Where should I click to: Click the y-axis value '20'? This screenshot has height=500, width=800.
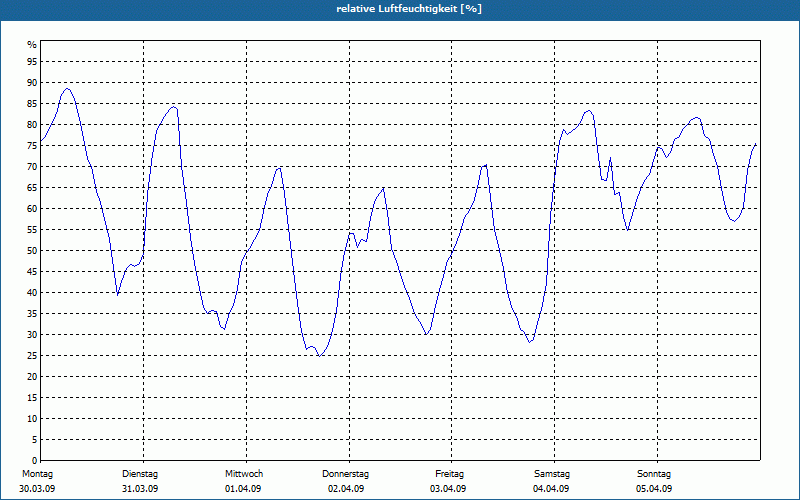click(32, 377)
